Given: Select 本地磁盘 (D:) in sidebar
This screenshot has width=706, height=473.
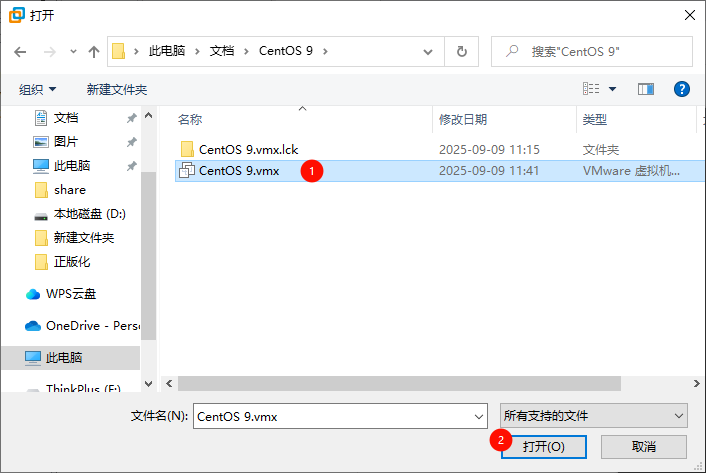Looking at the screenshot, I should point(90,214).
